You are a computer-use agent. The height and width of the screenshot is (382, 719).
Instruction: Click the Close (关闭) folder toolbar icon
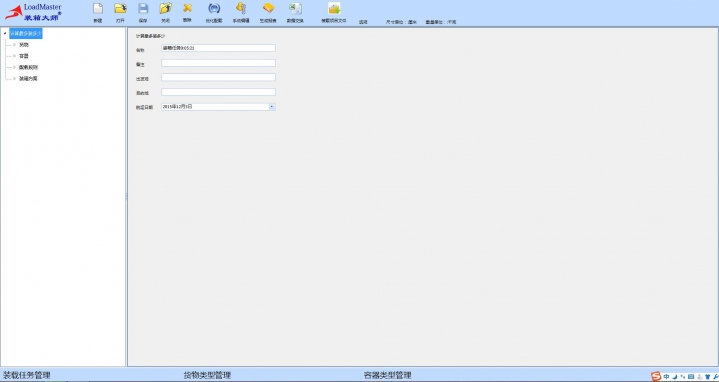click(166, 8)
